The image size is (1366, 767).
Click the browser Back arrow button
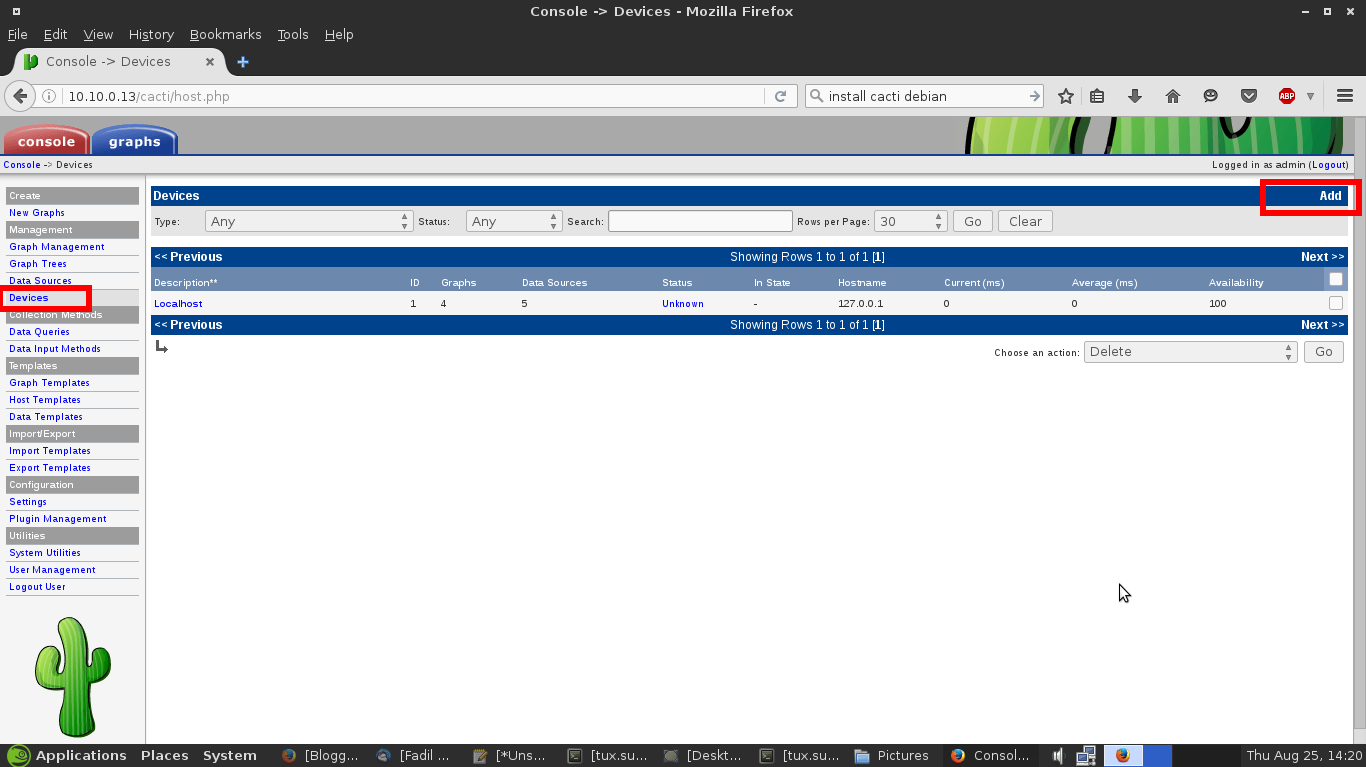(20, 96)
